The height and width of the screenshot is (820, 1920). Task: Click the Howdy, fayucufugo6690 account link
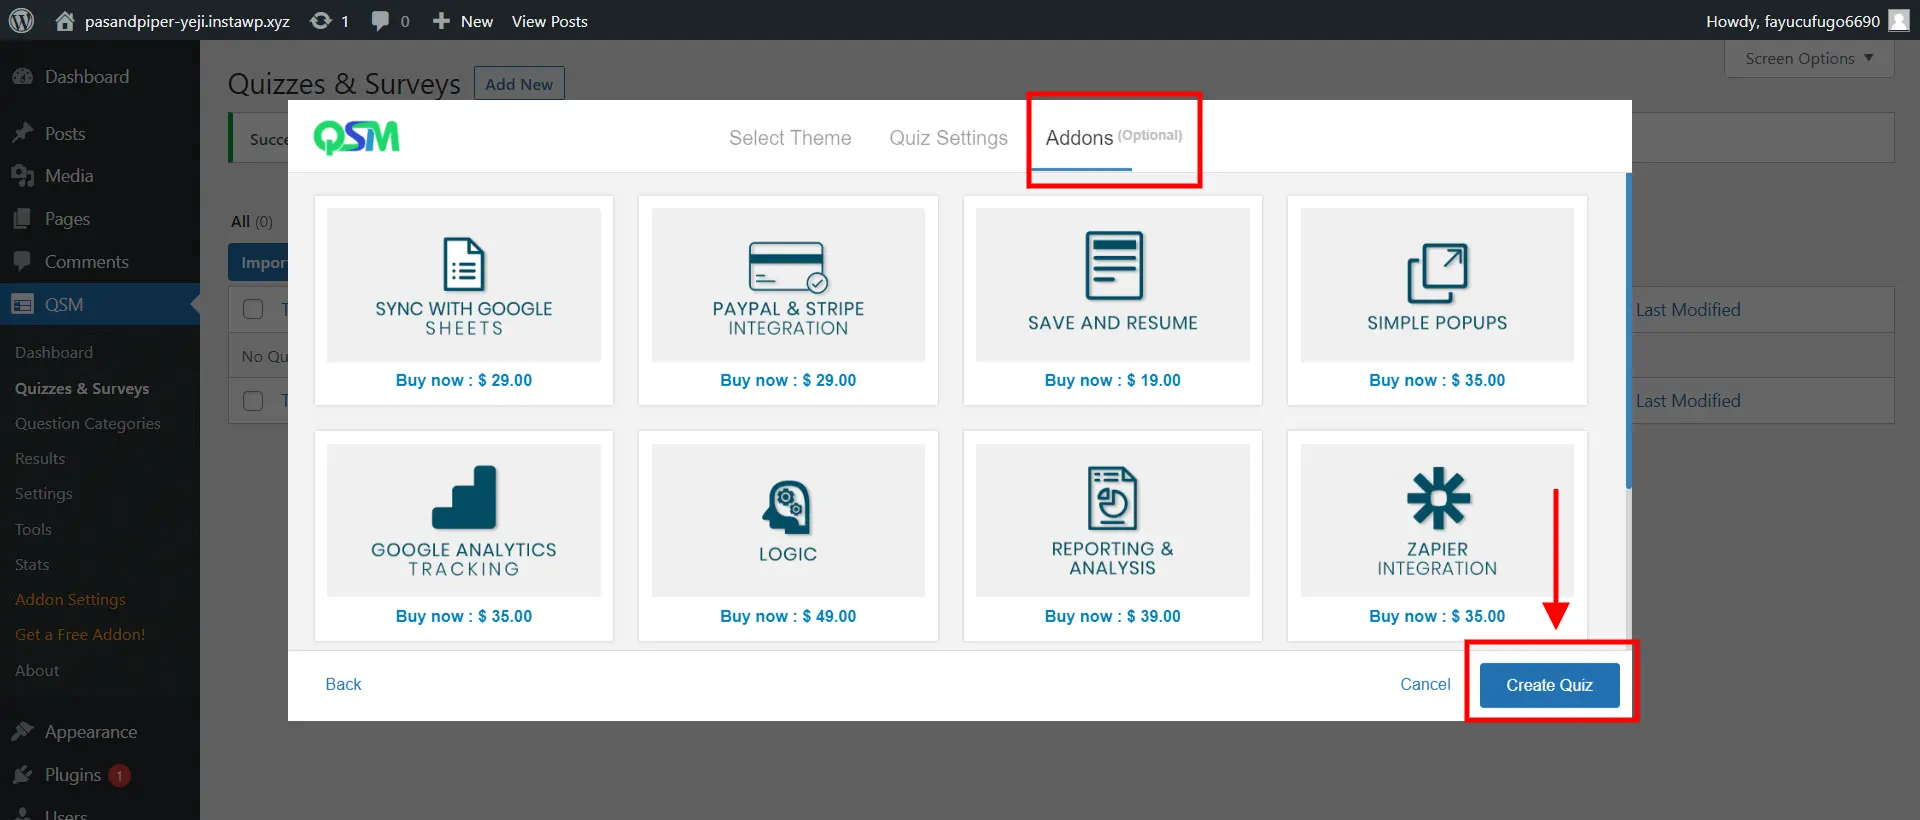tap(1793, 21)
